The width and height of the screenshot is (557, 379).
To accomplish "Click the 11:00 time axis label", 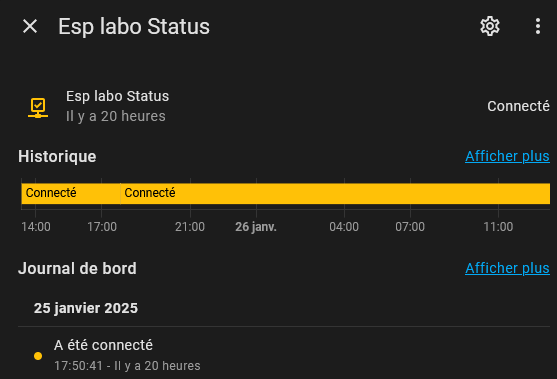I will [498, 227].
